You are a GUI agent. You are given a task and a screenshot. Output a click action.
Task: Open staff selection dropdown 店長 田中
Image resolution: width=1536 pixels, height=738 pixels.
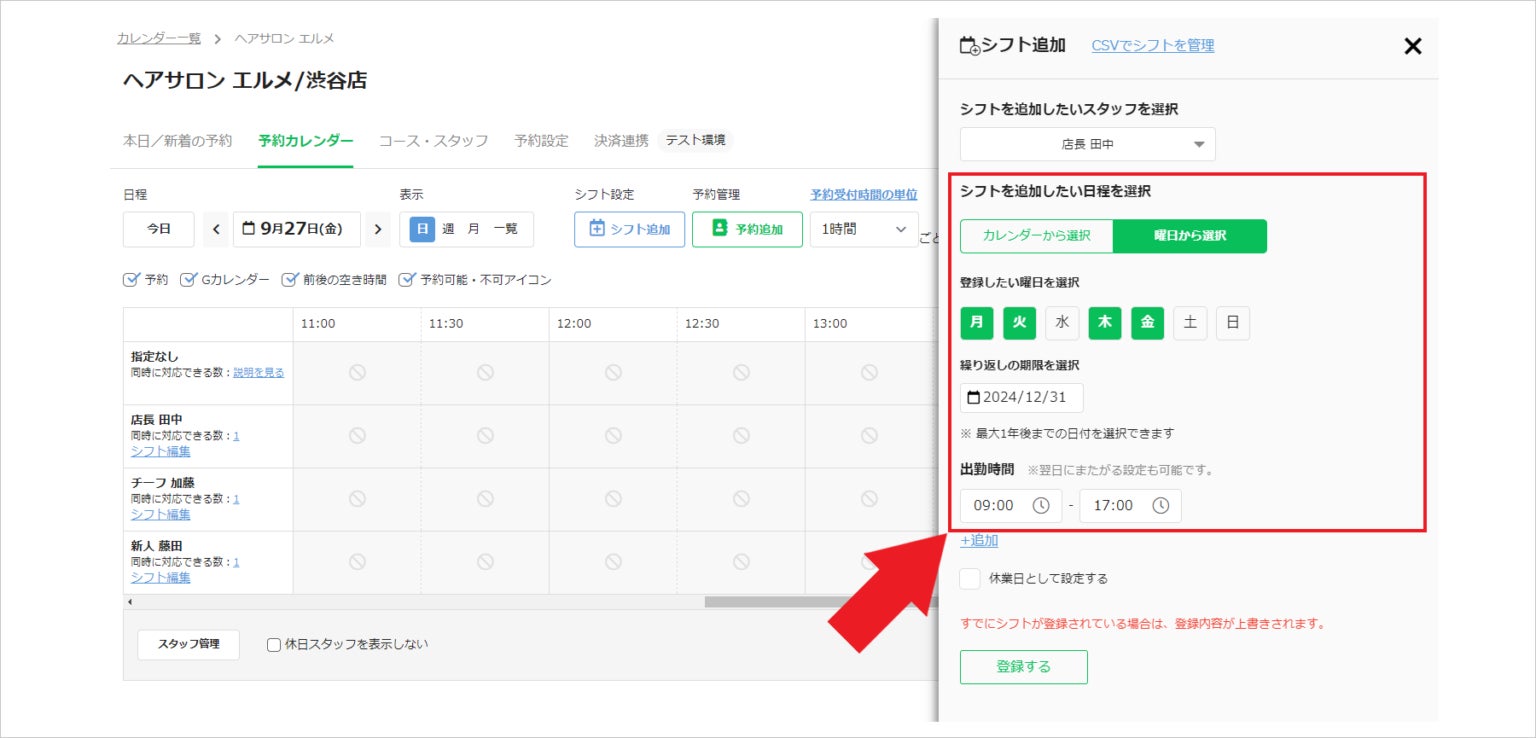click(x=1087, y=145)
